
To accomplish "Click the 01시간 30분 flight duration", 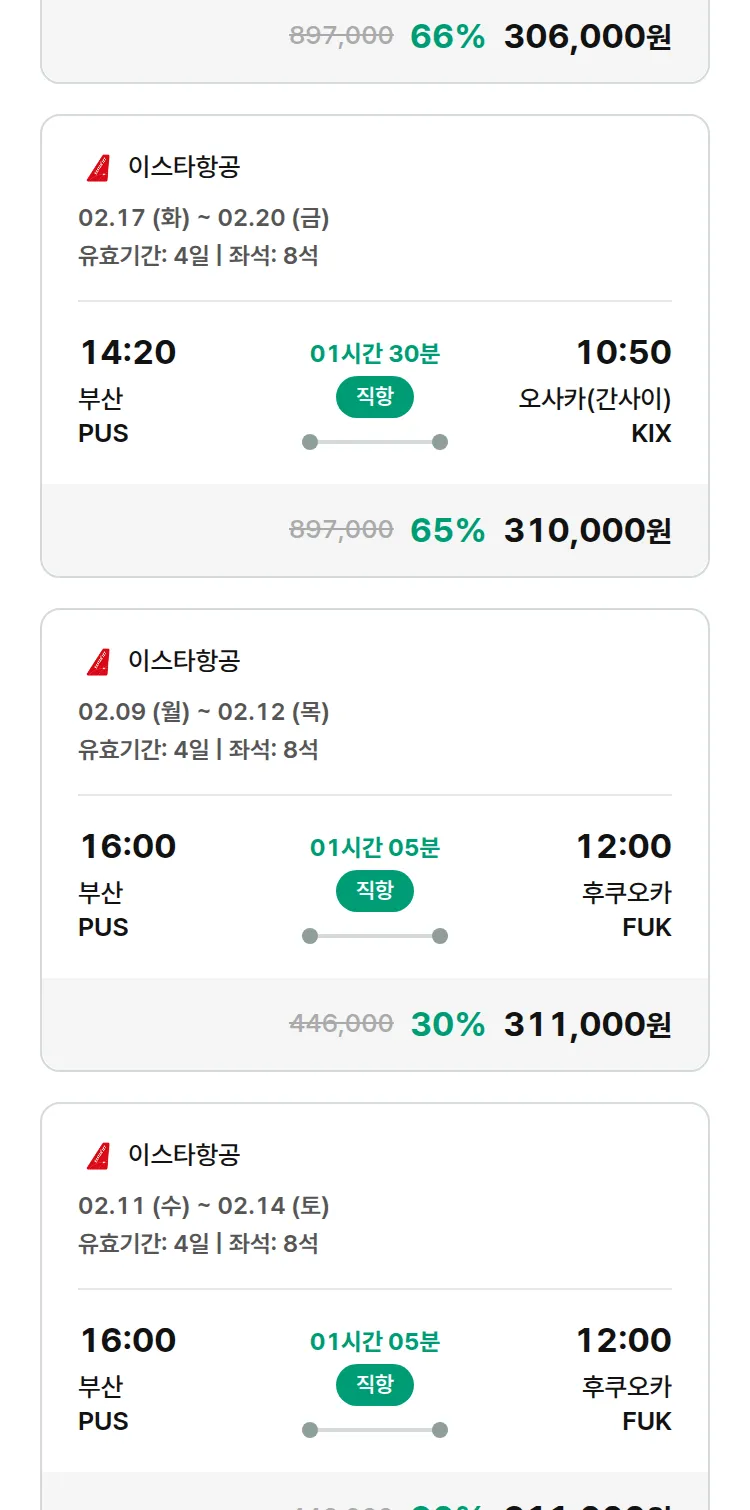I will coord(374,353).
